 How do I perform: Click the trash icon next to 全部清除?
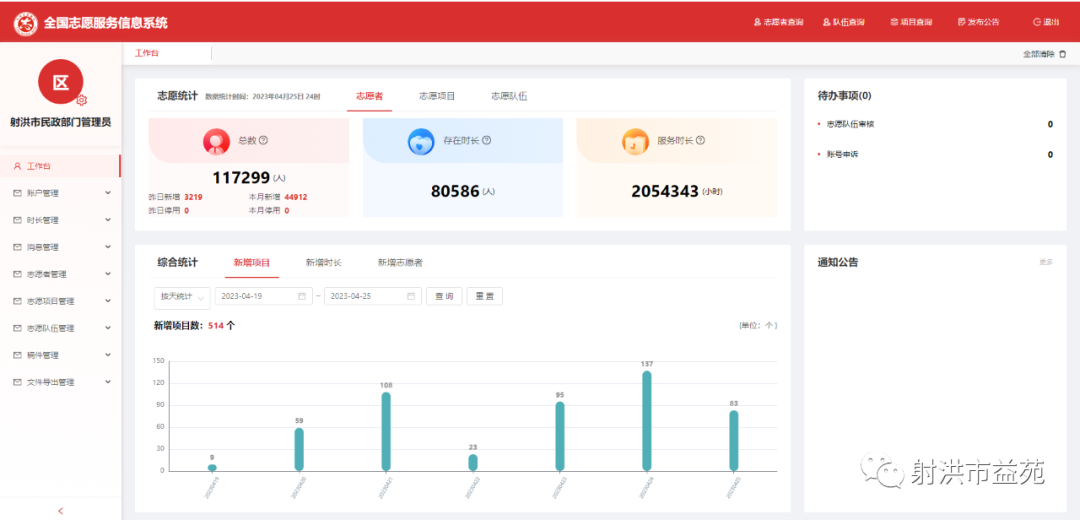1063,54
